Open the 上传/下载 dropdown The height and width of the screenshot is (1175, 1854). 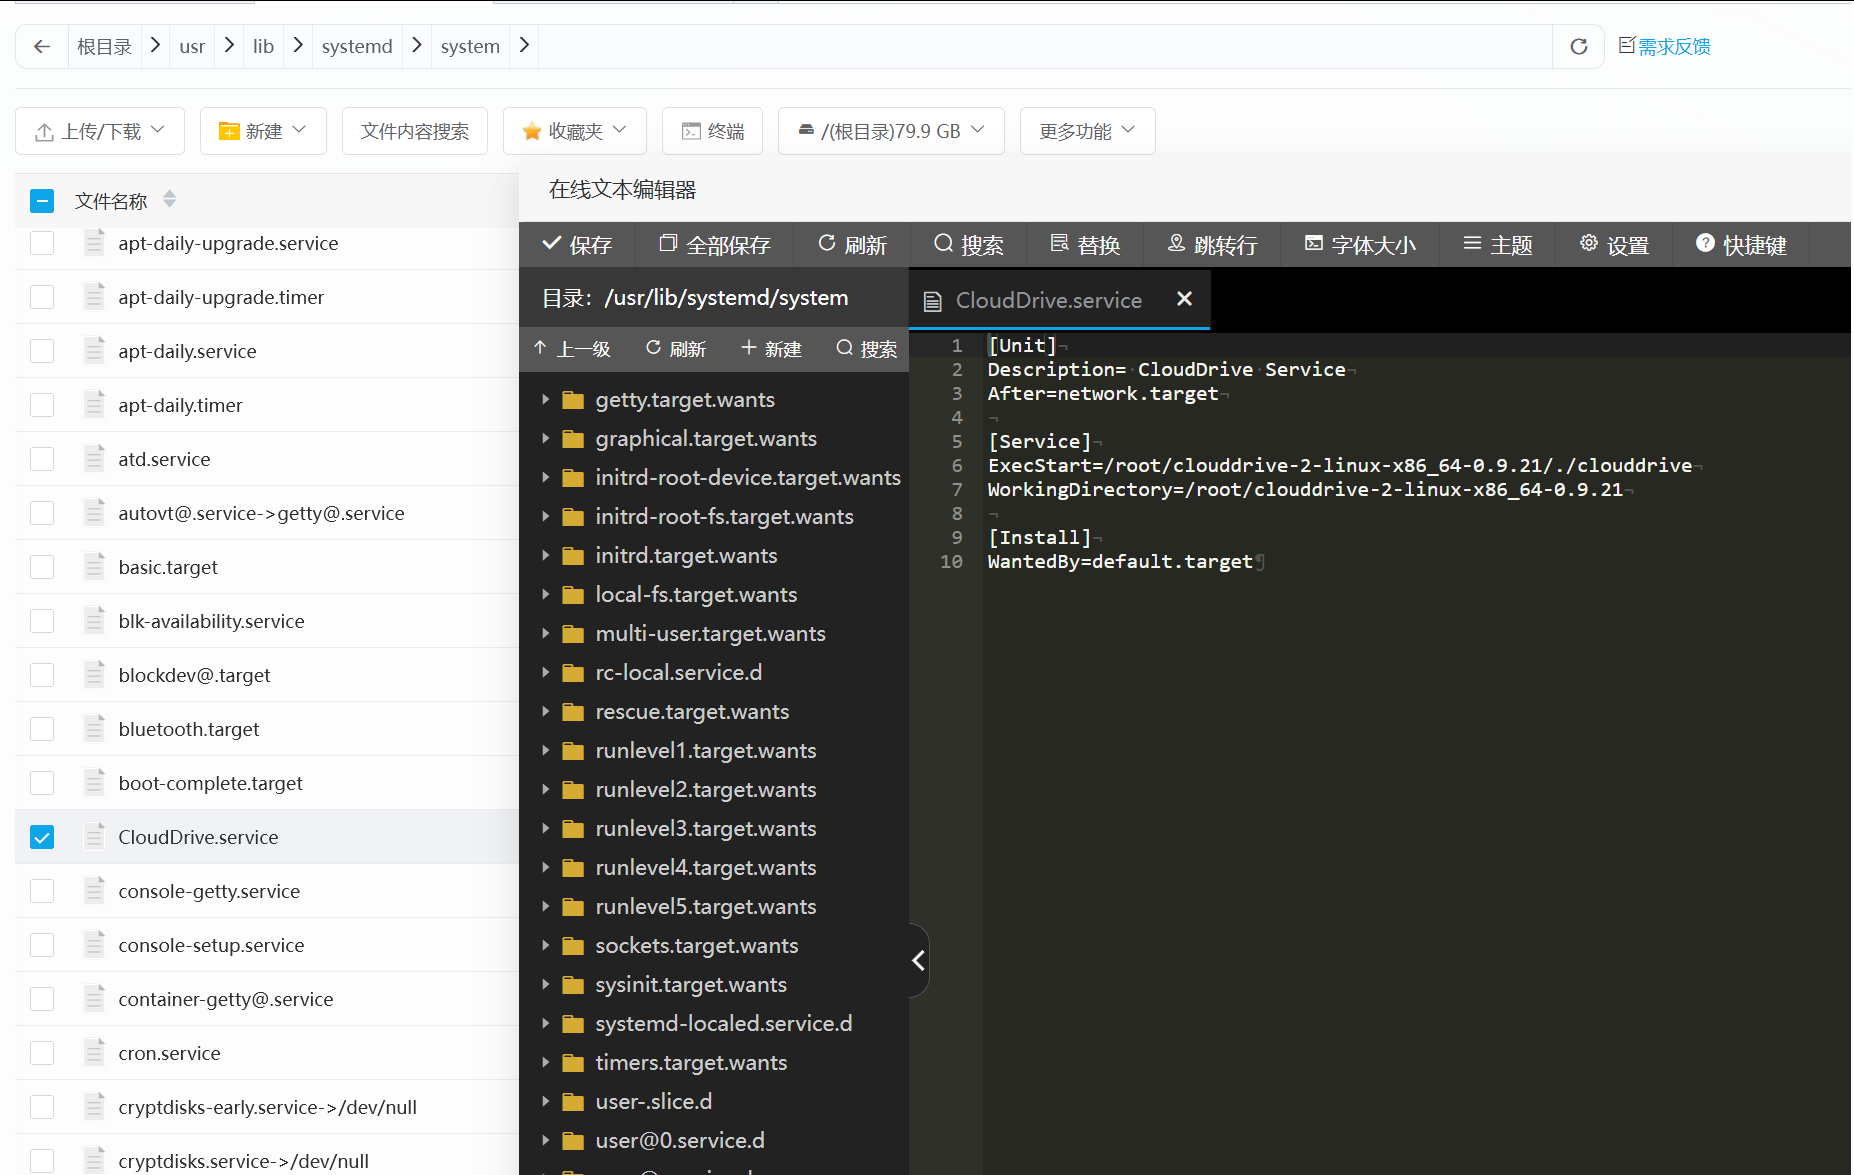coord(100,131)
